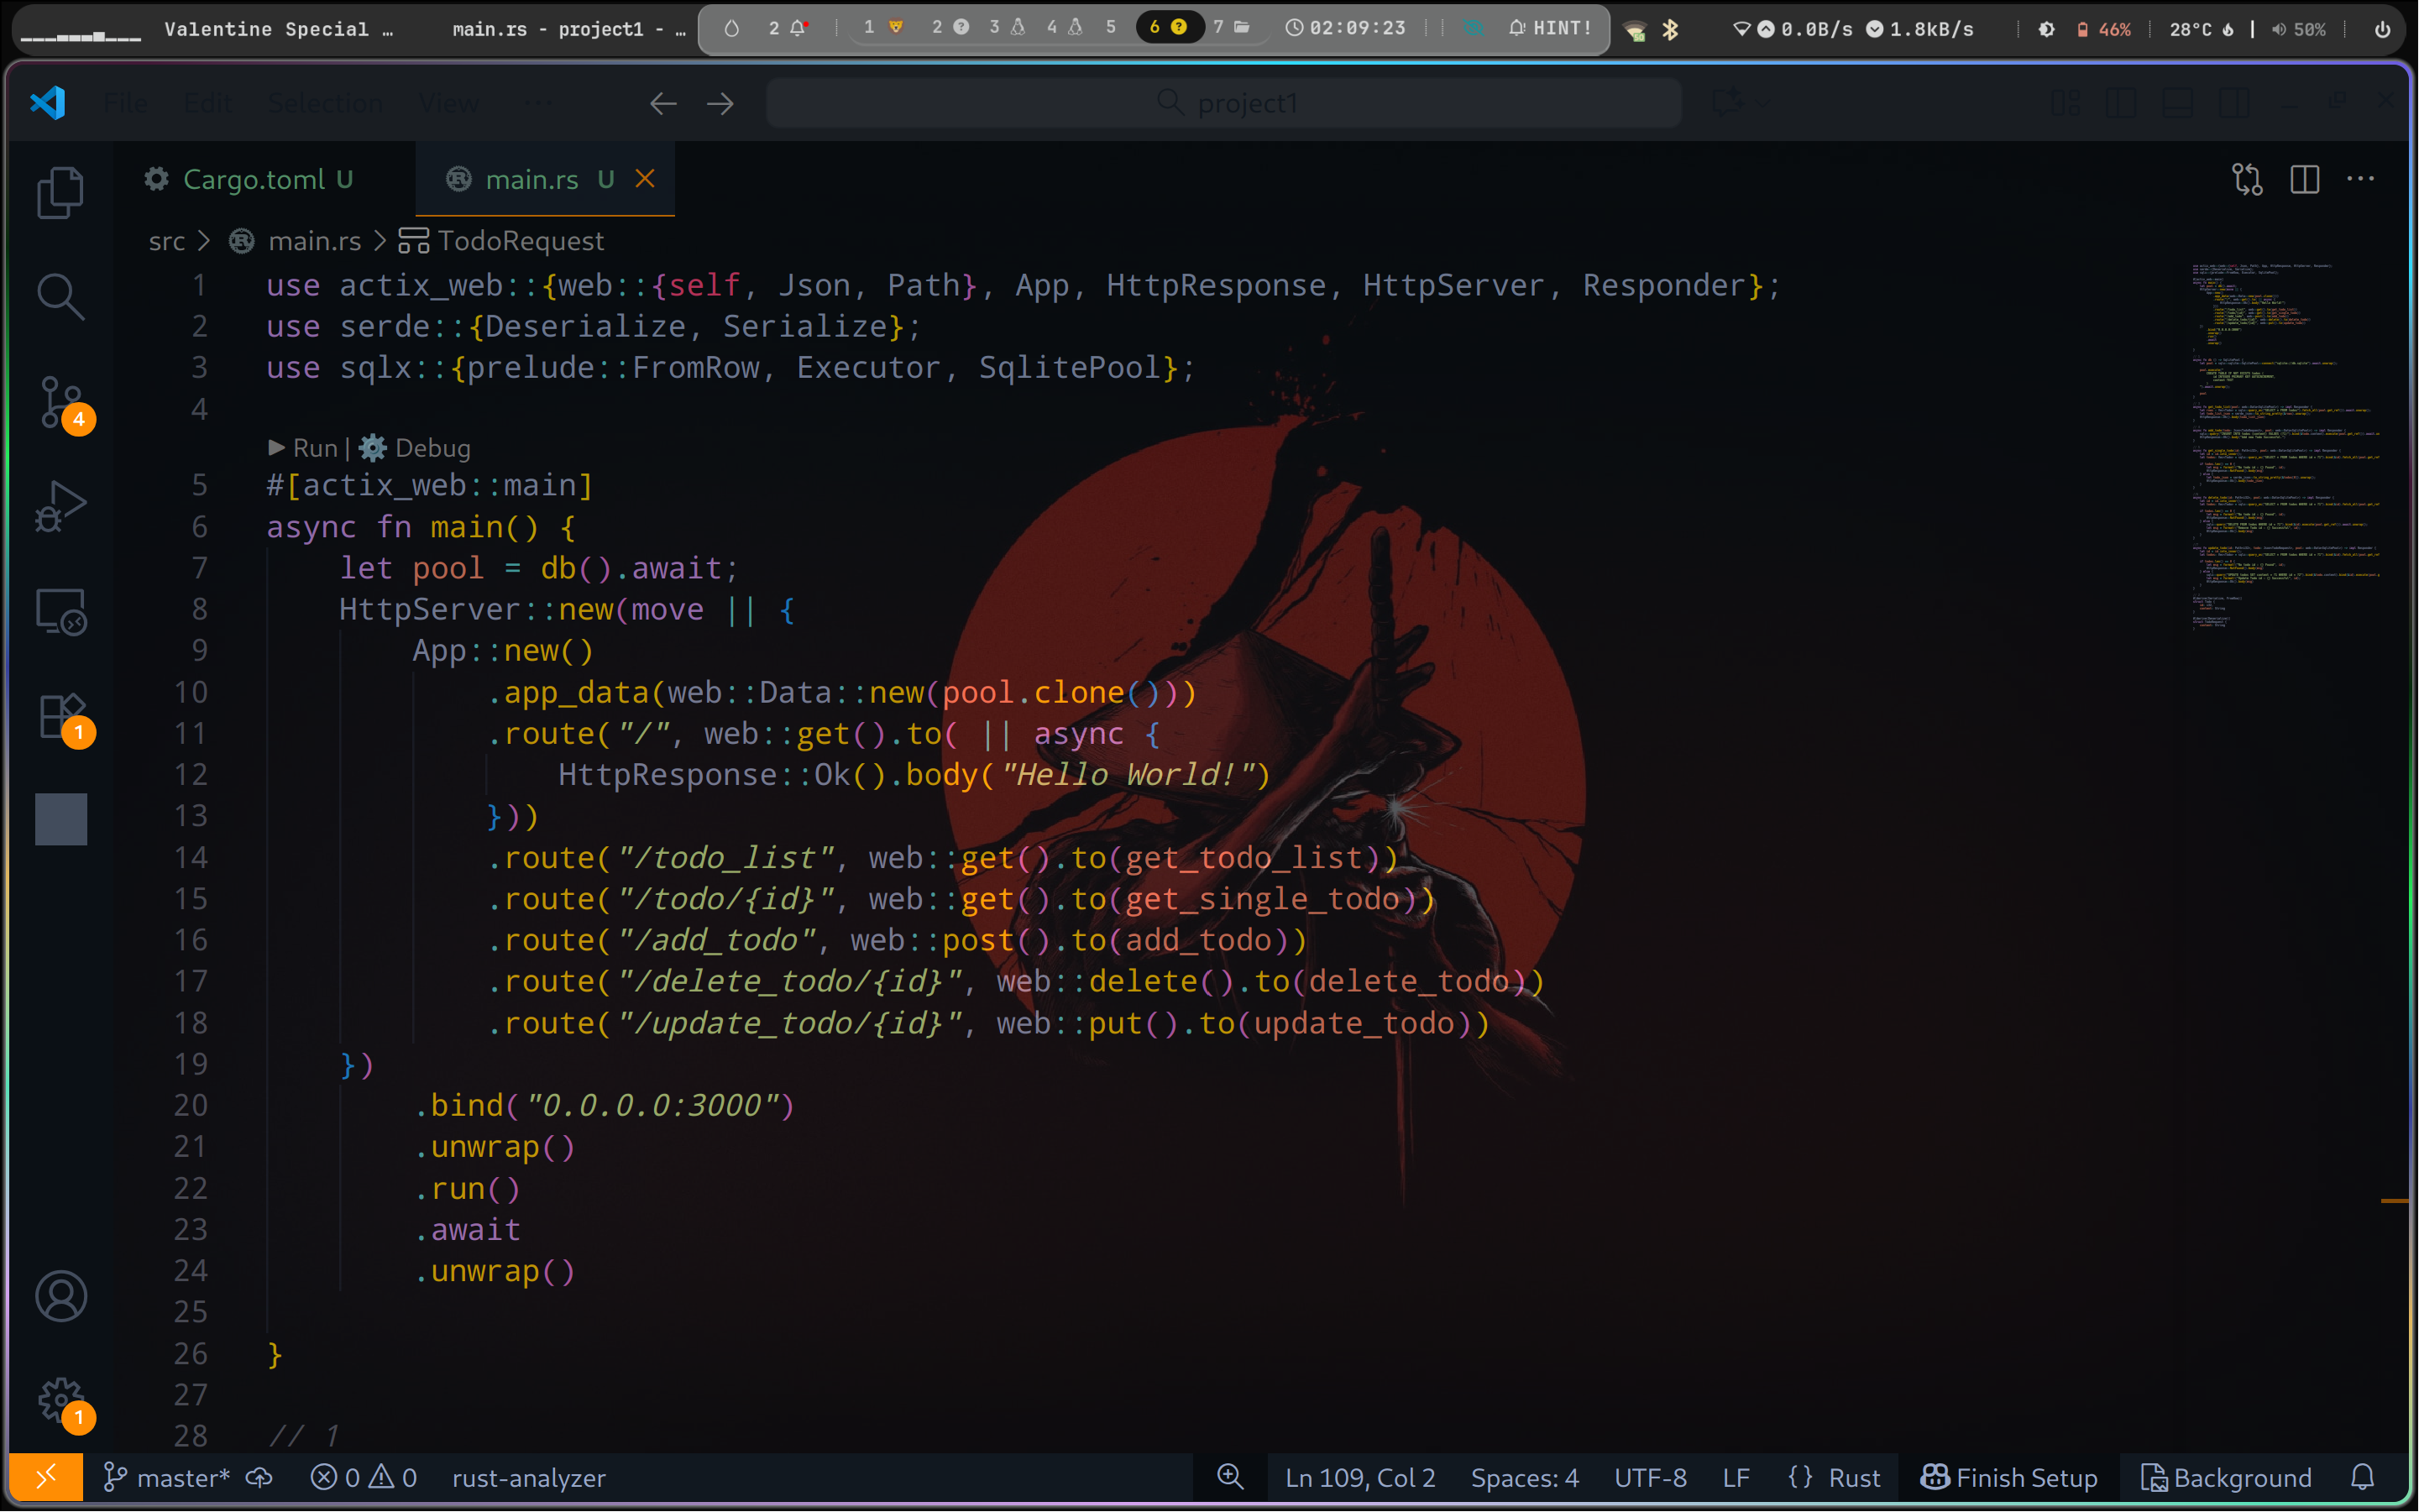This screenshot has width=2419, height=1512.
Task: Toggle the Background status bar item
Action: pos(2226,1477)
